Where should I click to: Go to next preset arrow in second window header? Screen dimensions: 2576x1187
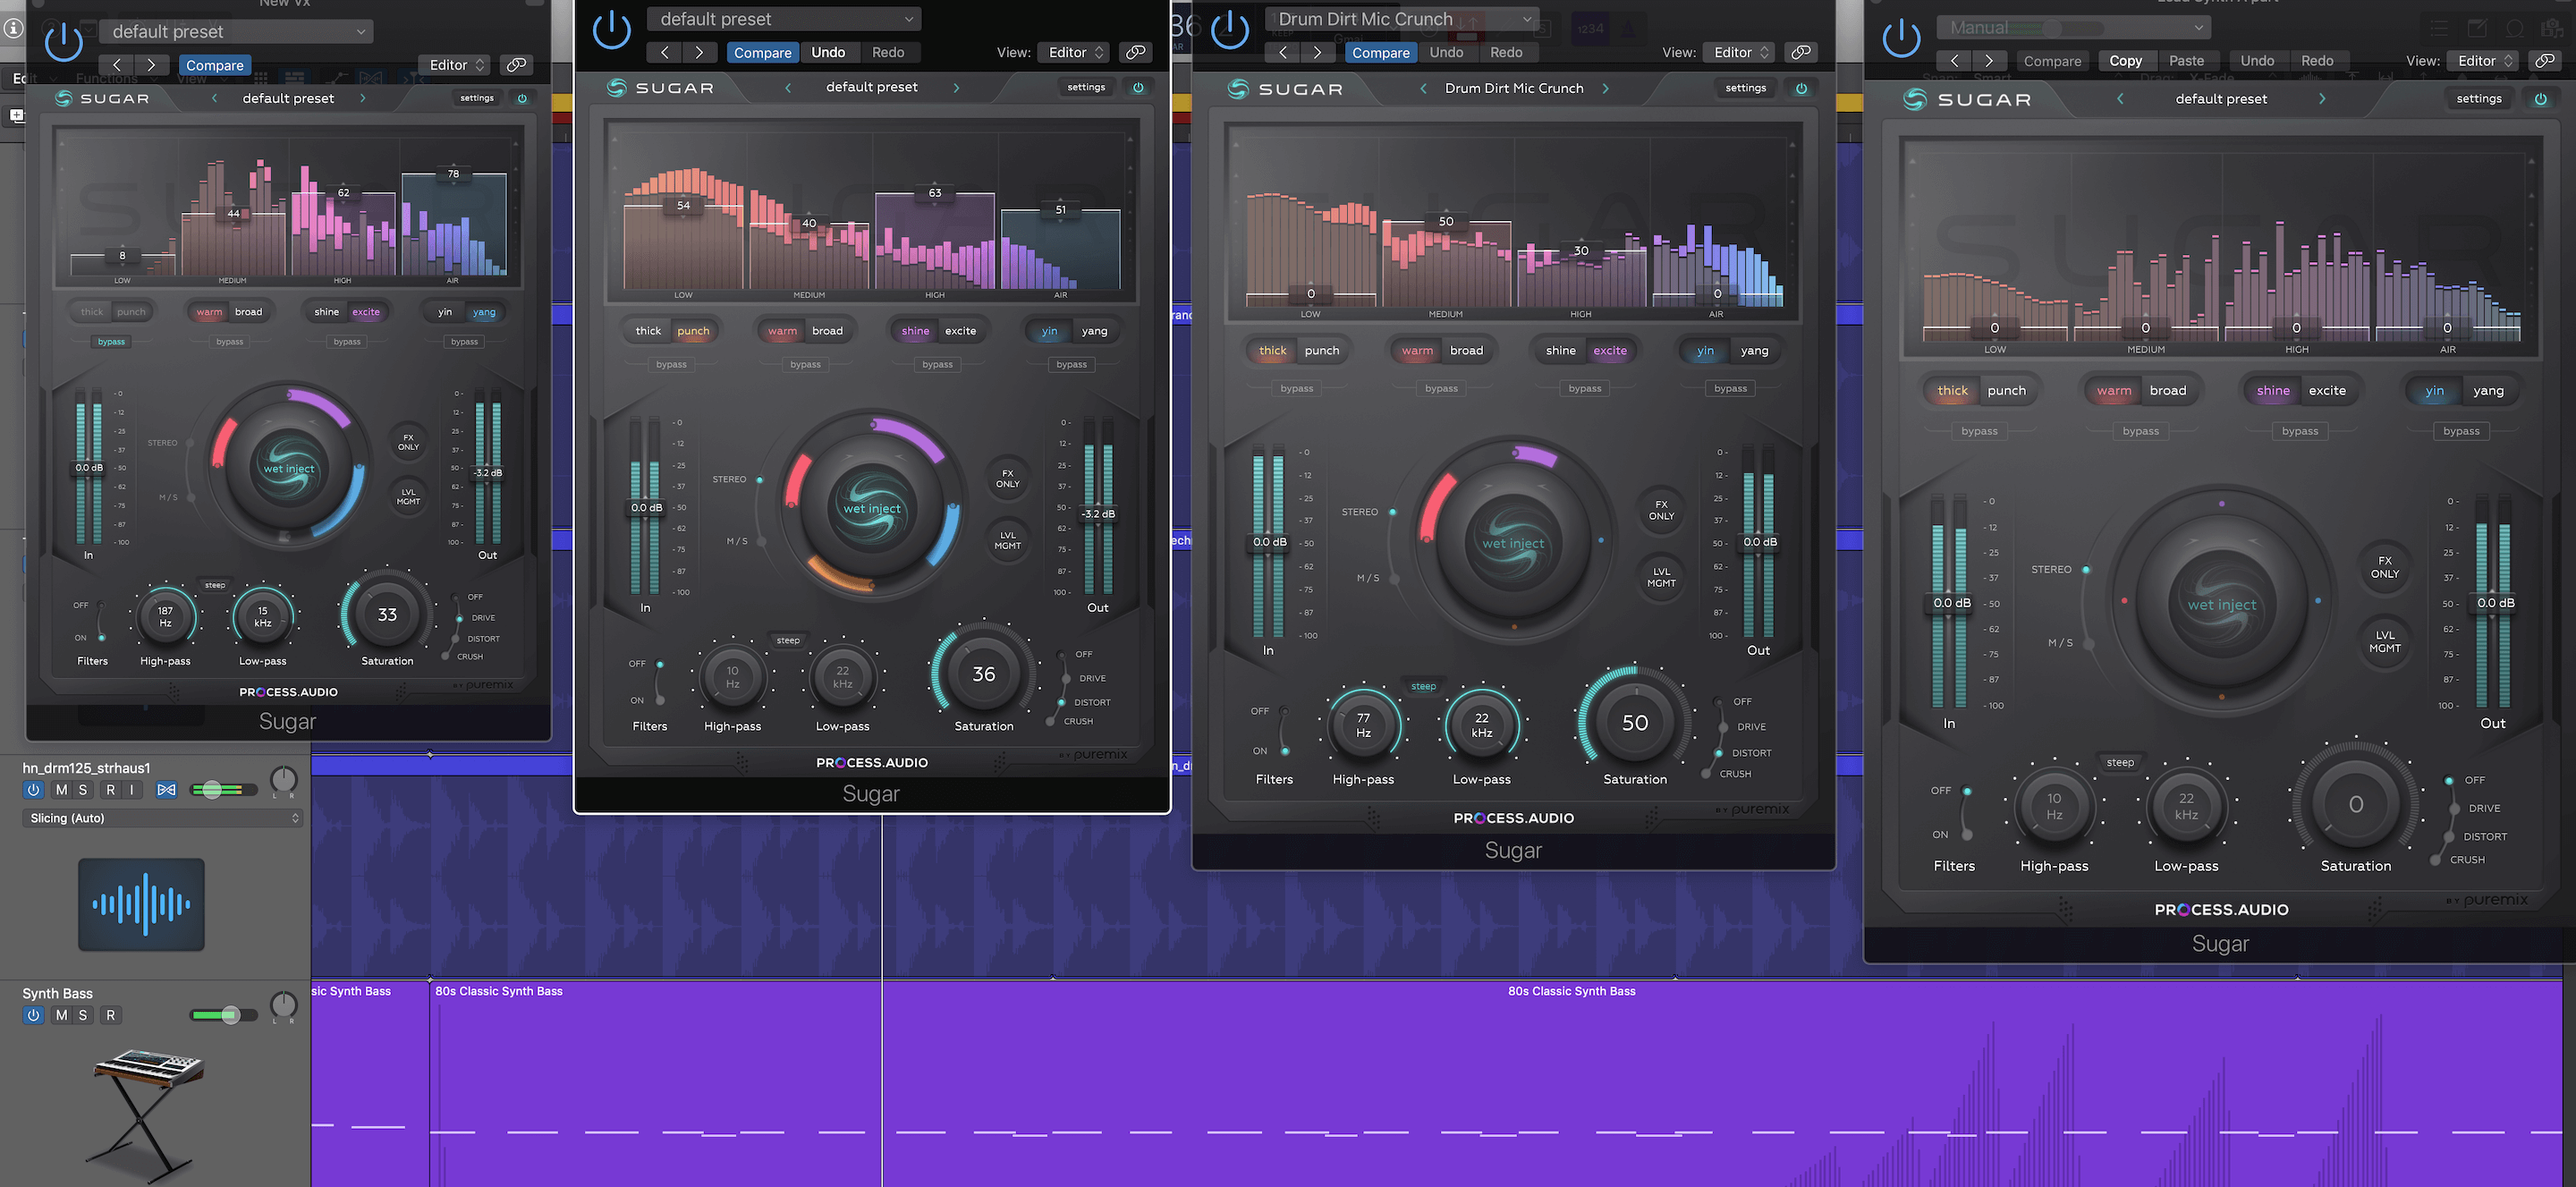pos(699,52)
